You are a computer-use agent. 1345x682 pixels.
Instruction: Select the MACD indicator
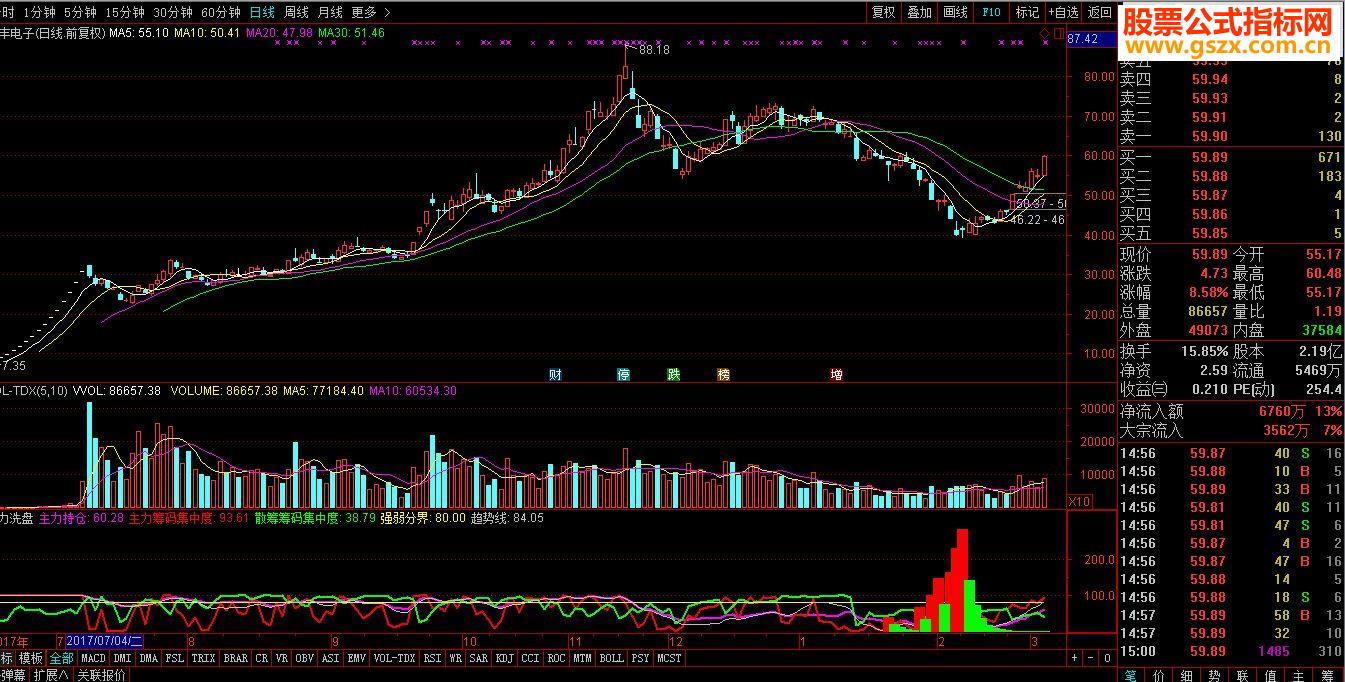coord(94,658)
